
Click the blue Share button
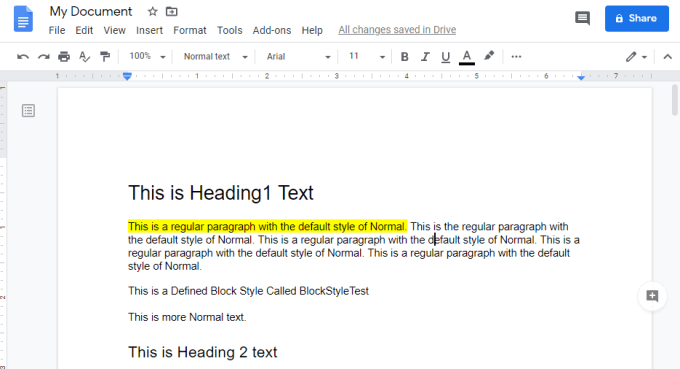coord(637,18)
